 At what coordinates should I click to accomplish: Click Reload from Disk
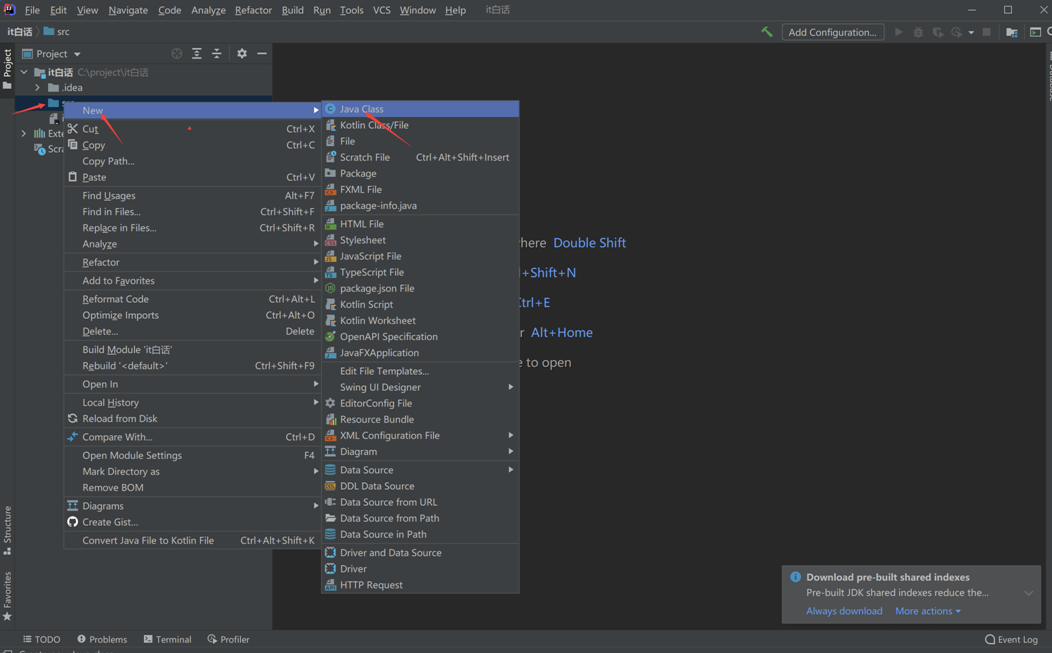[192, 418]
